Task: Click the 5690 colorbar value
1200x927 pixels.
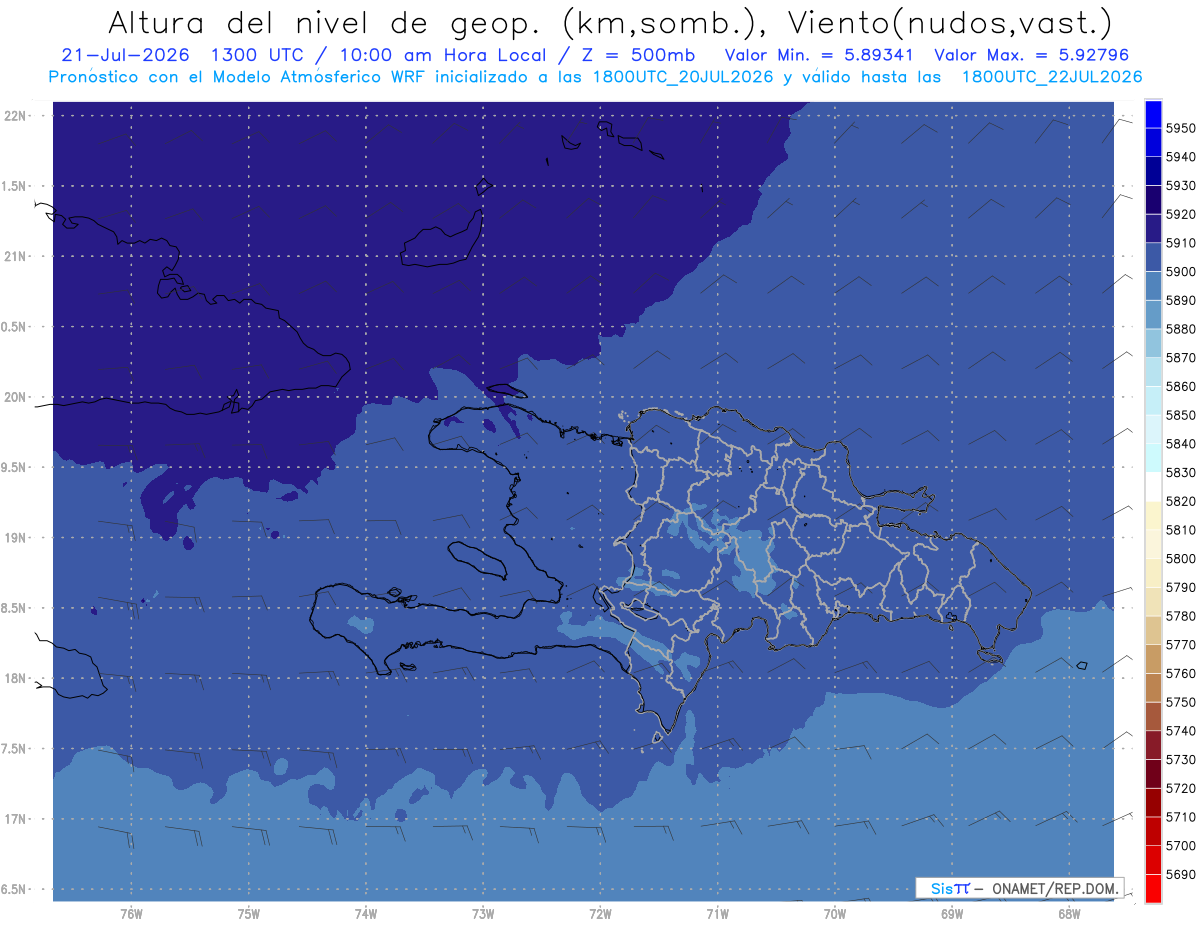Action: pyautogui.click(x=1180, y=874)
